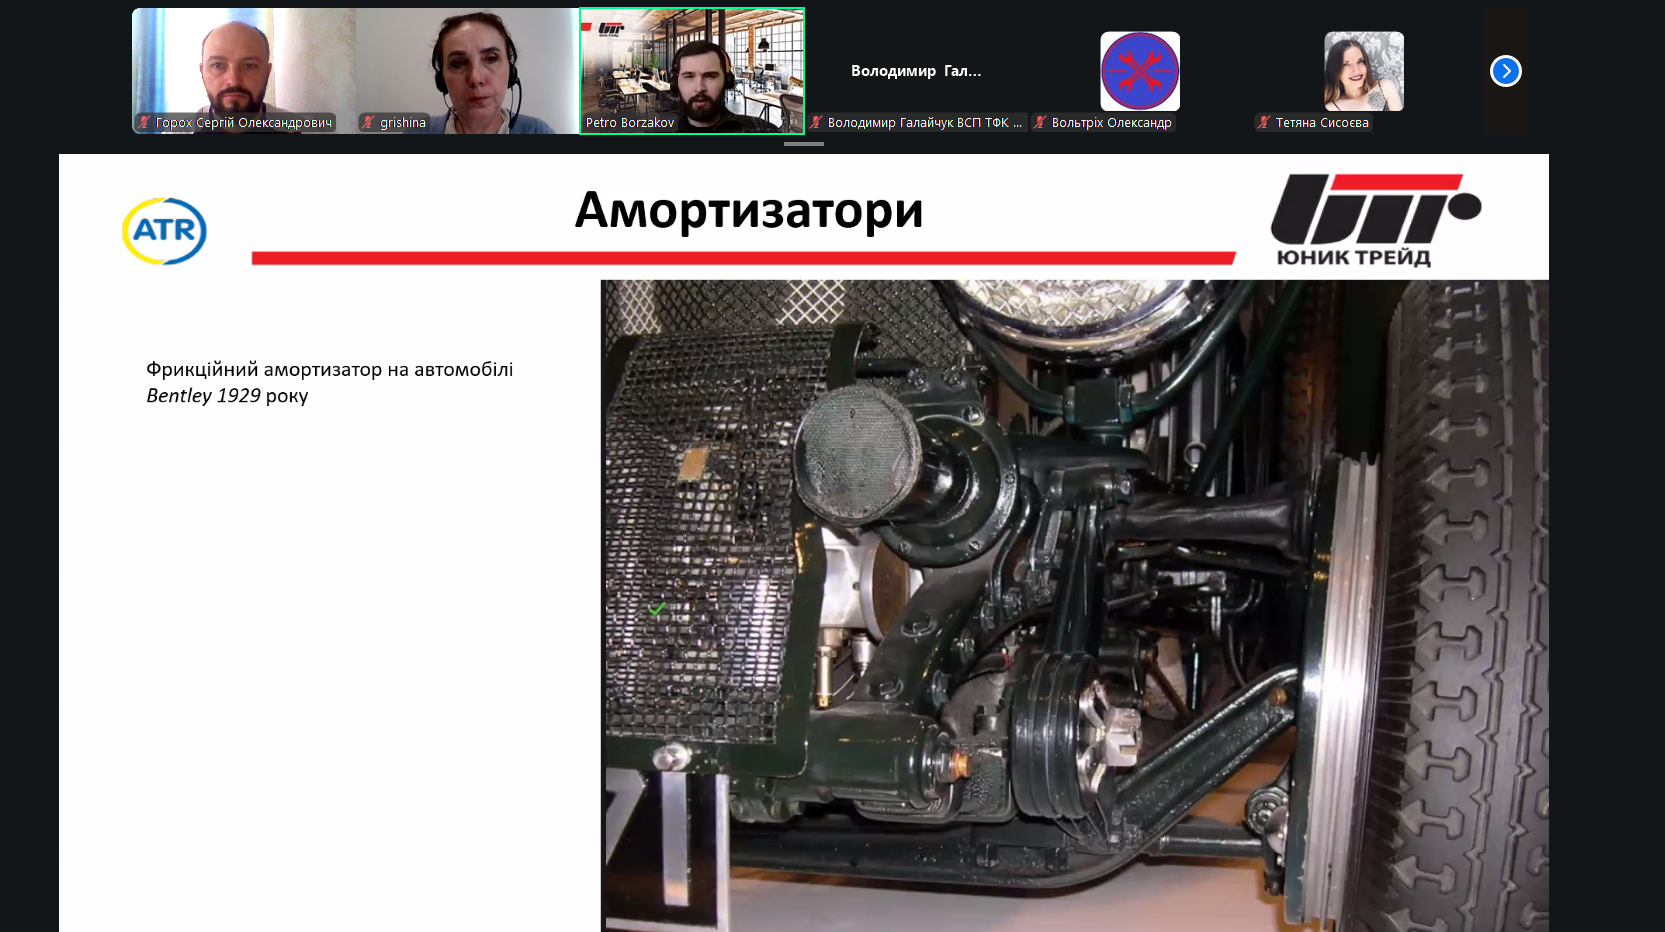Show next participants with the arrow button

pyautogui.click(x=1505, y=71)
